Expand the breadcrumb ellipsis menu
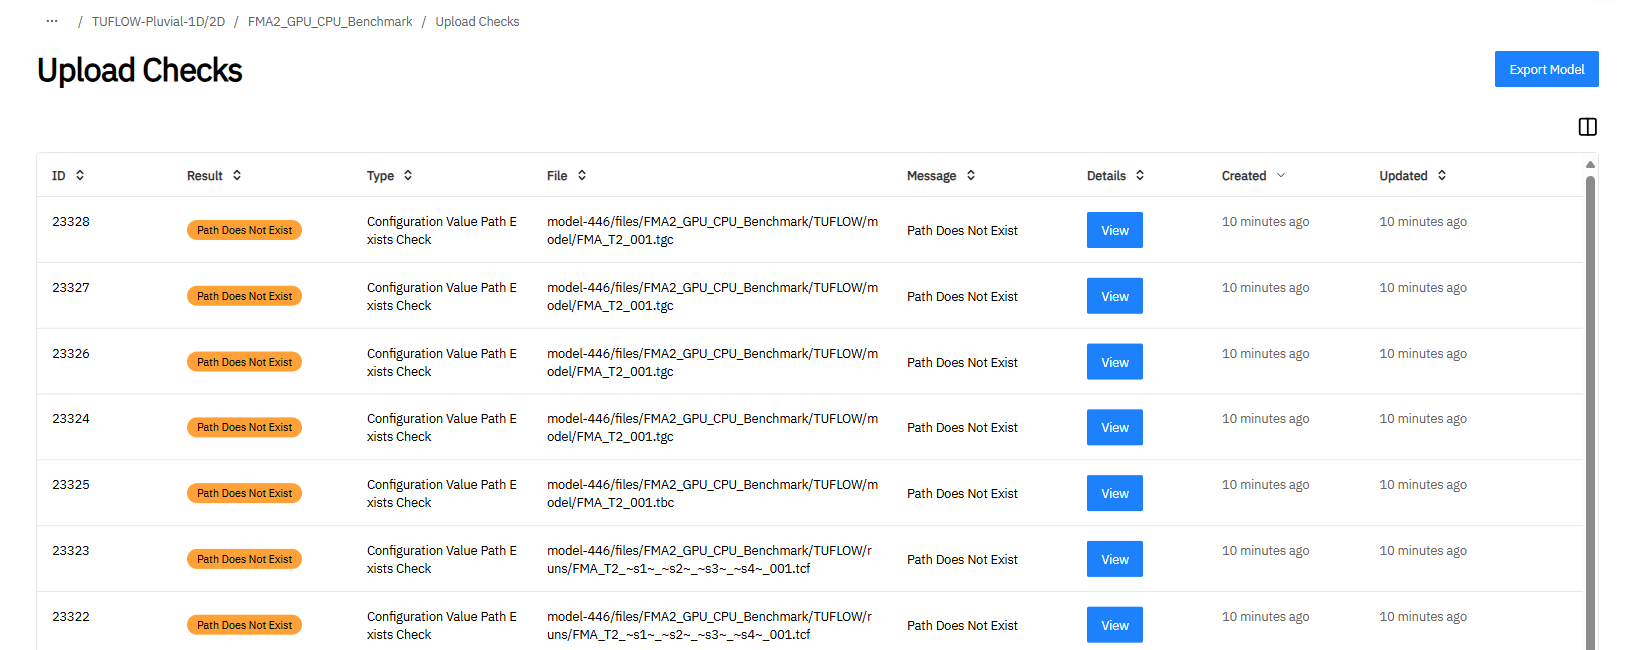The height and width of the screenshot is (650, 1640). pyautogui.click(x=52, y=21)
